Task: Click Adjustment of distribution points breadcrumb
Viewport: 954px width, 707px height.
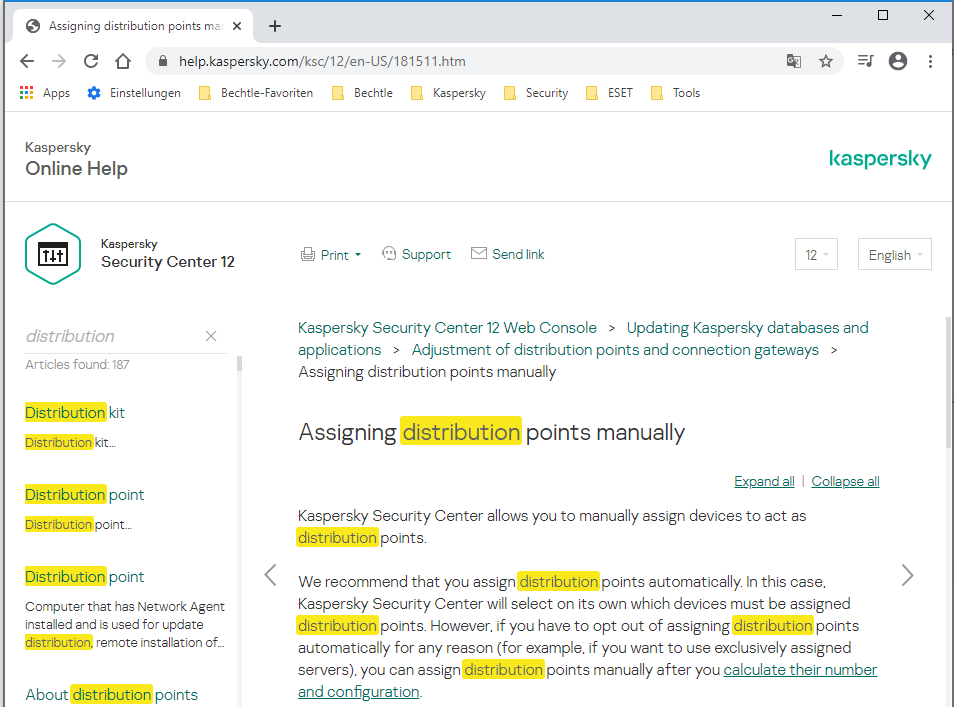Action: click(x=615, y=350)
